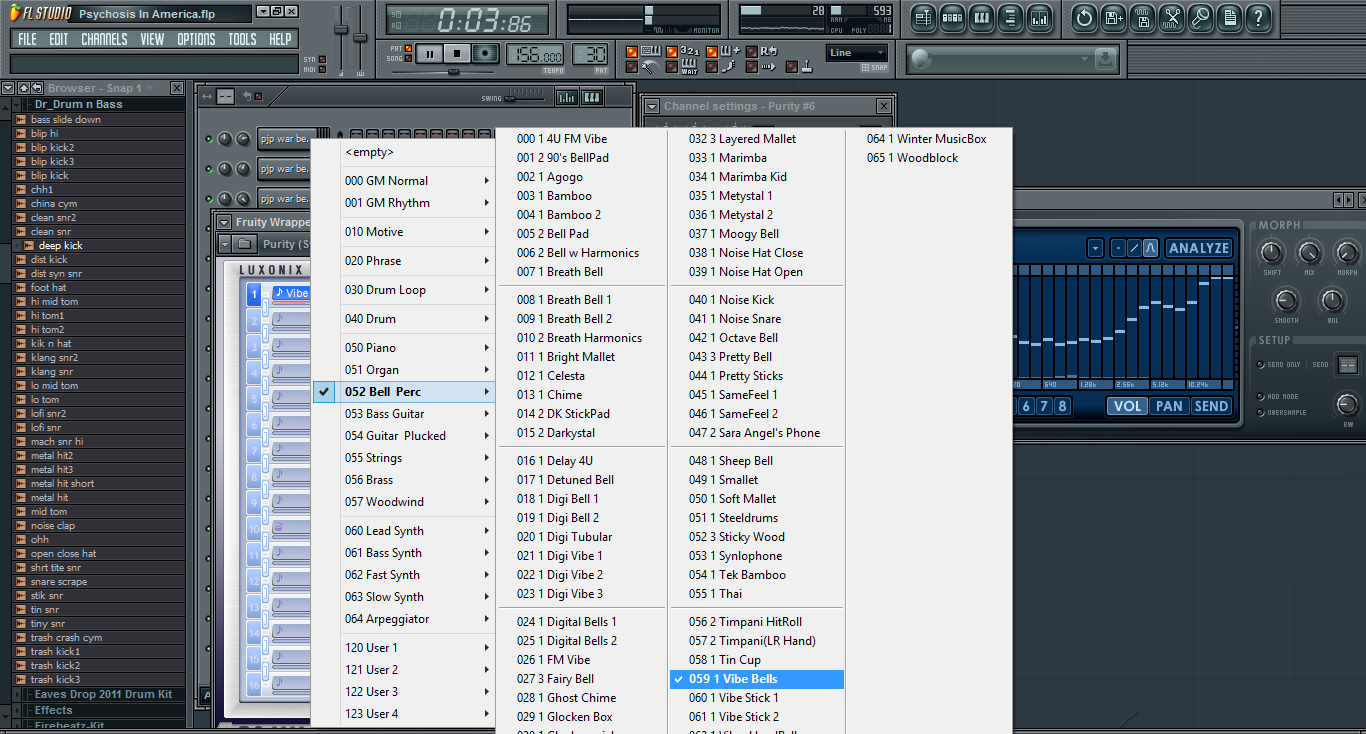Click the microphone recording toolbar icon
The height and width of the screenshot is (734, 1366).
pos(1200,17)
